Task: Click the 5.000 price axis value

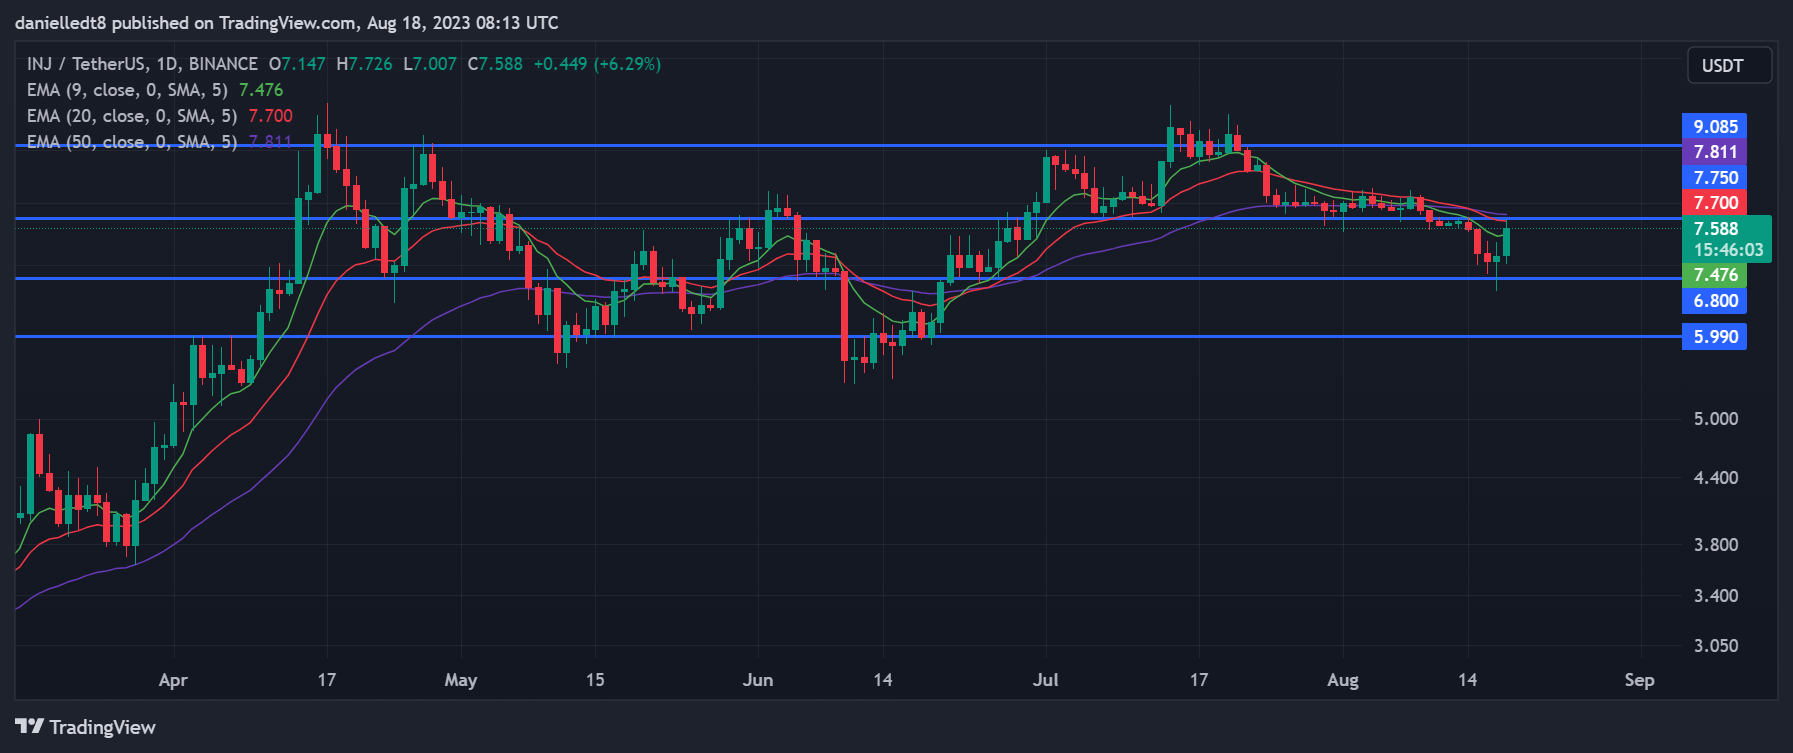Action: [1716, 419]
